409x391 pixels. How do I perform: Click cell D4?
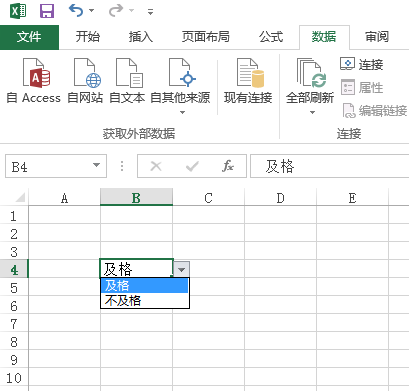(x=281, y=269)
